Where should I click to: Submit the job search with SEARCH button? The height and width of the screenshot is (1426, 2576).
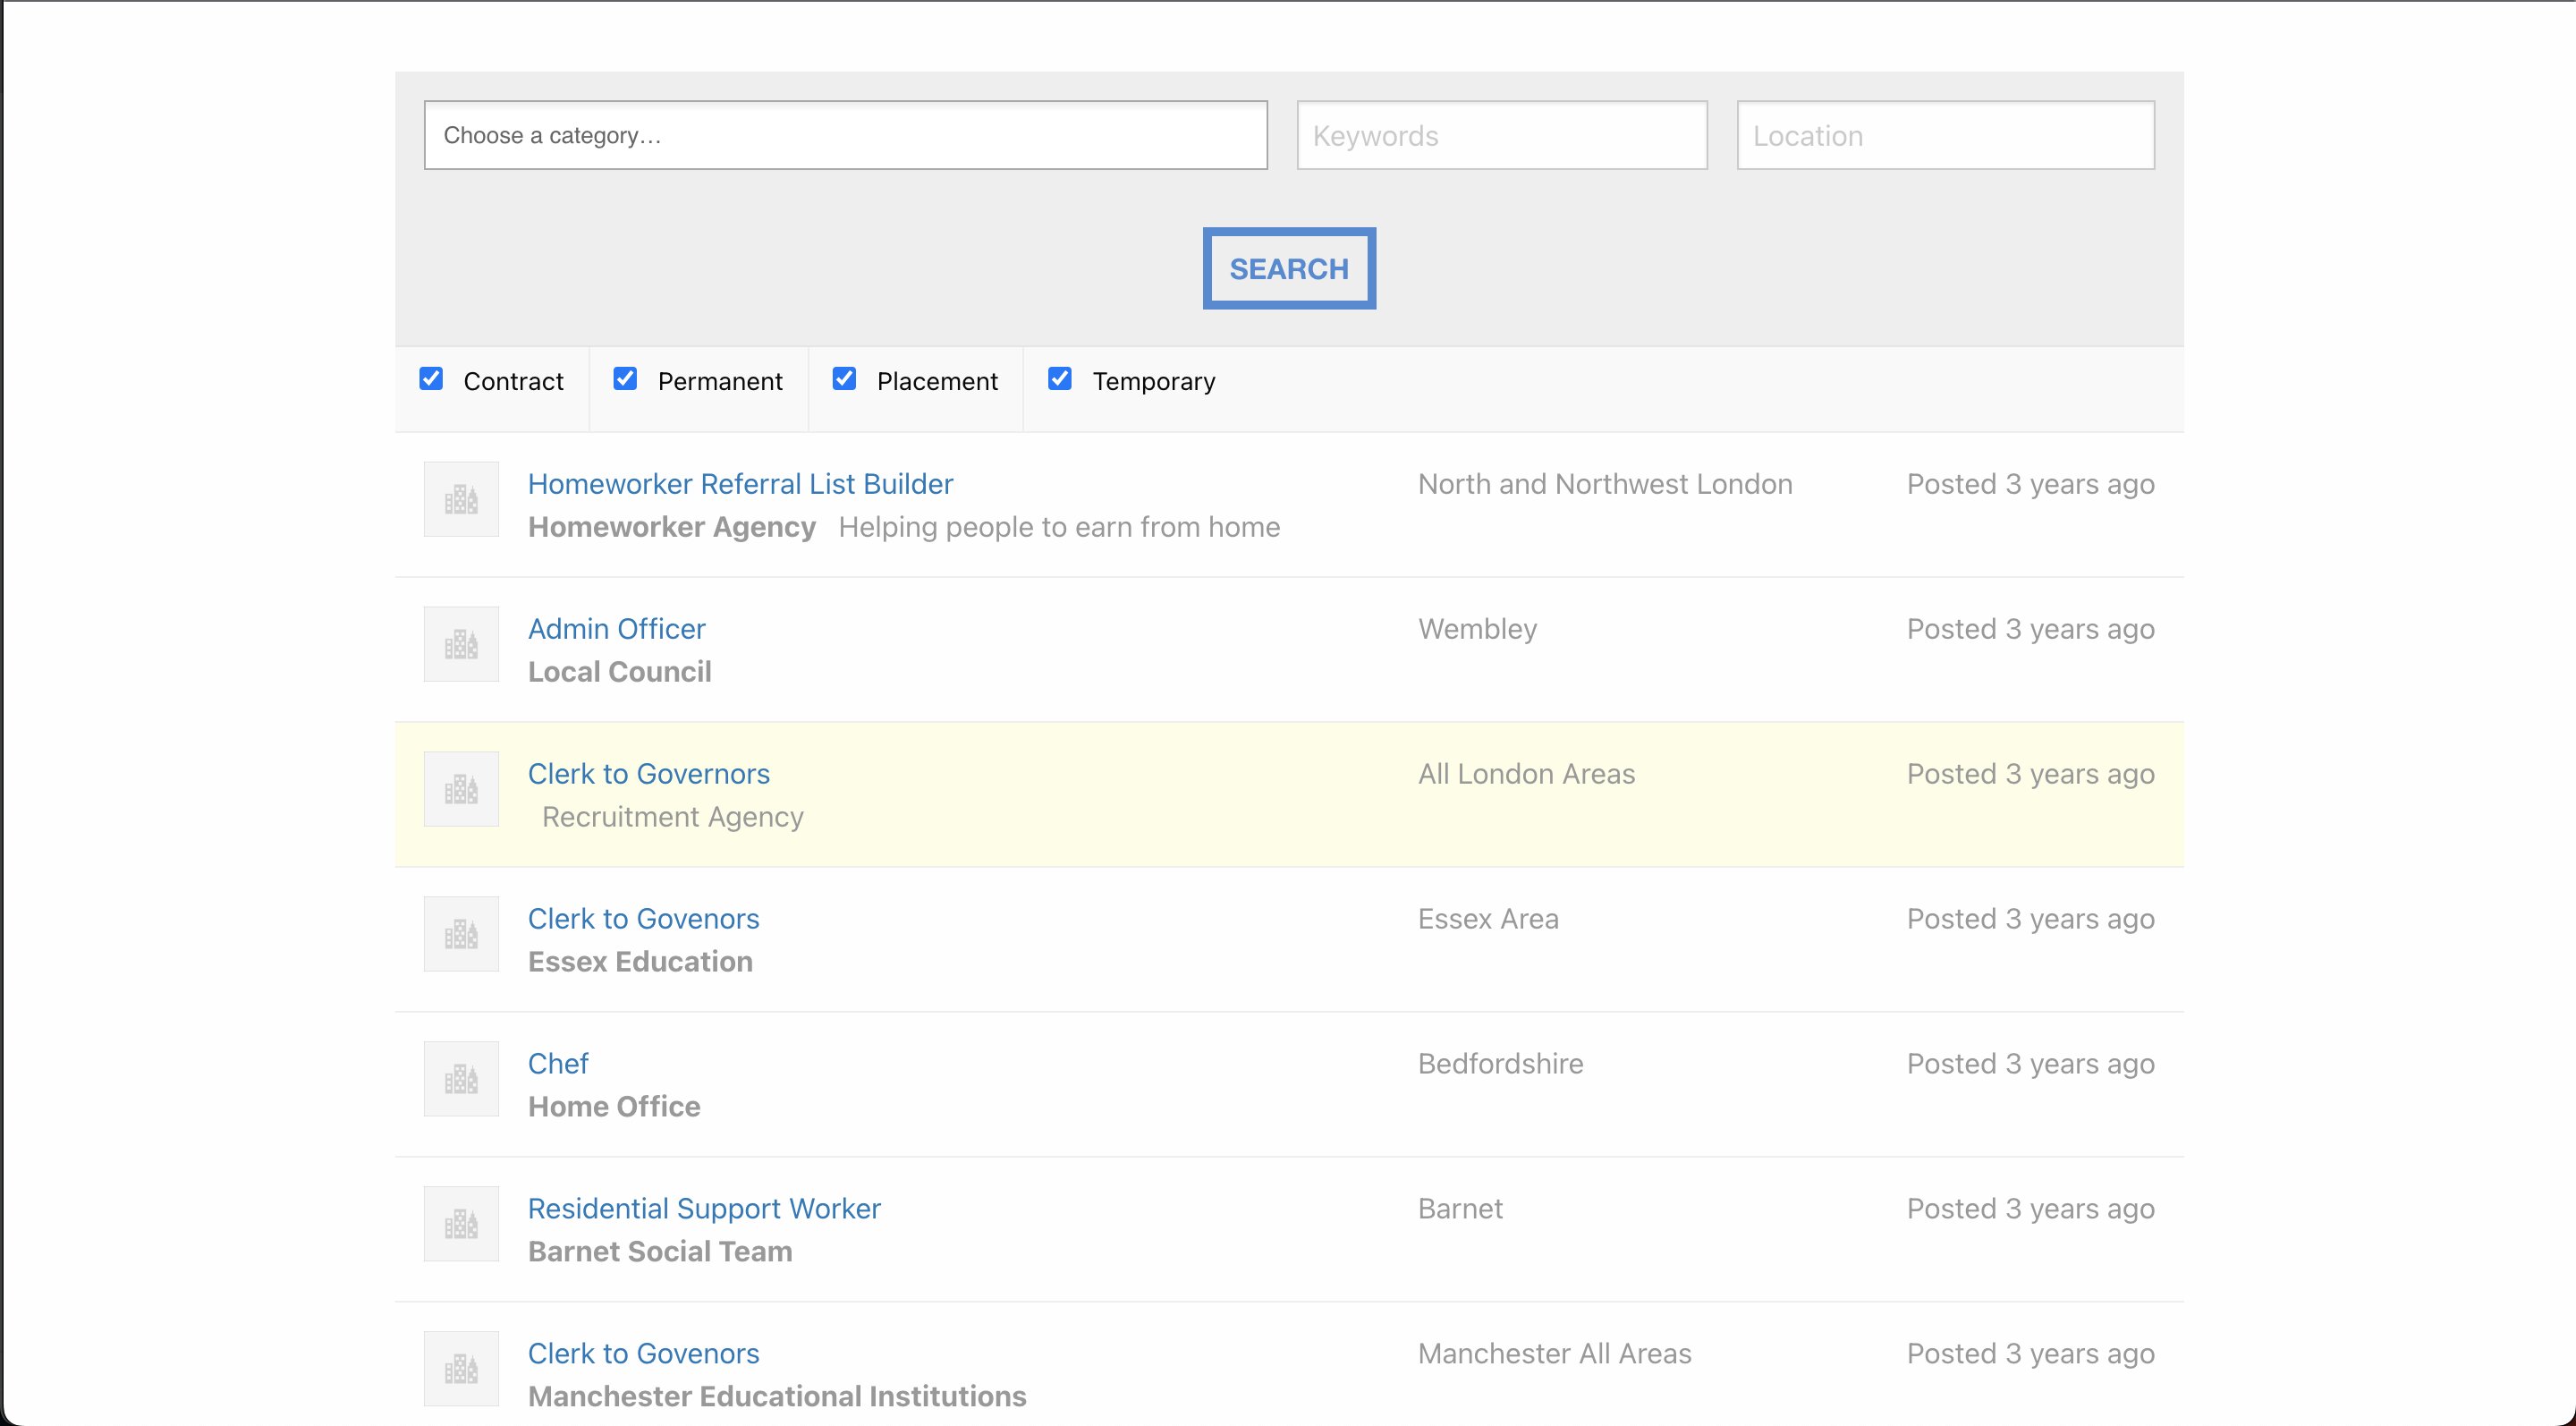click(x=1289, y=268)
